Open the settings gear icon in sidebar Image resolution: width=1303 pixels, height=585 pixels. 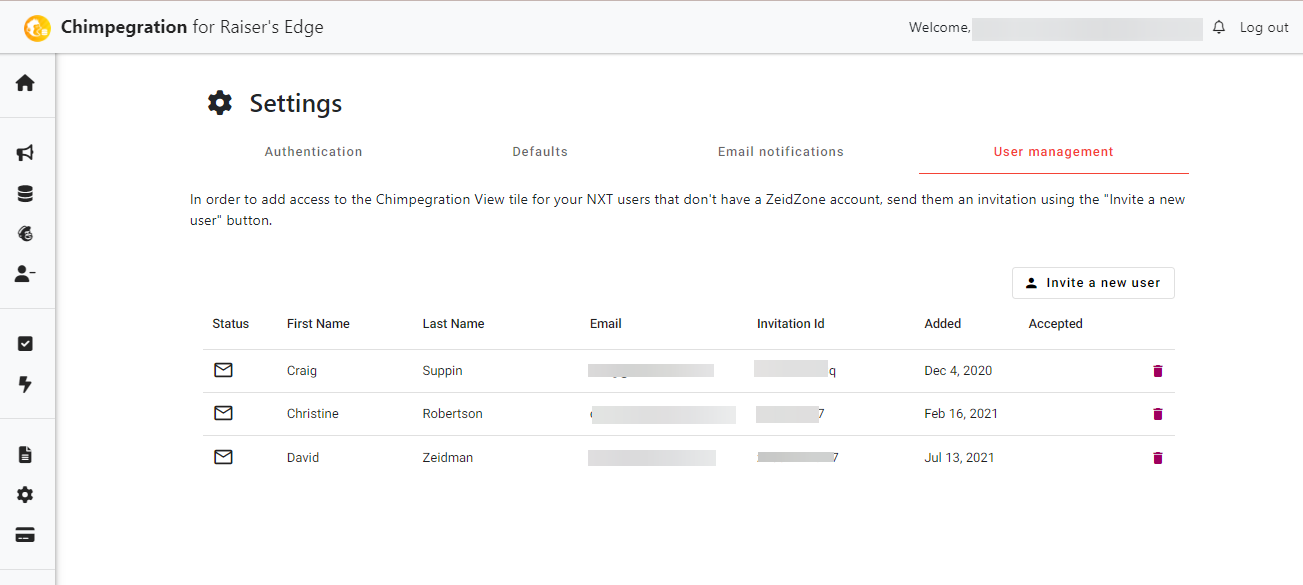[25, 495]
